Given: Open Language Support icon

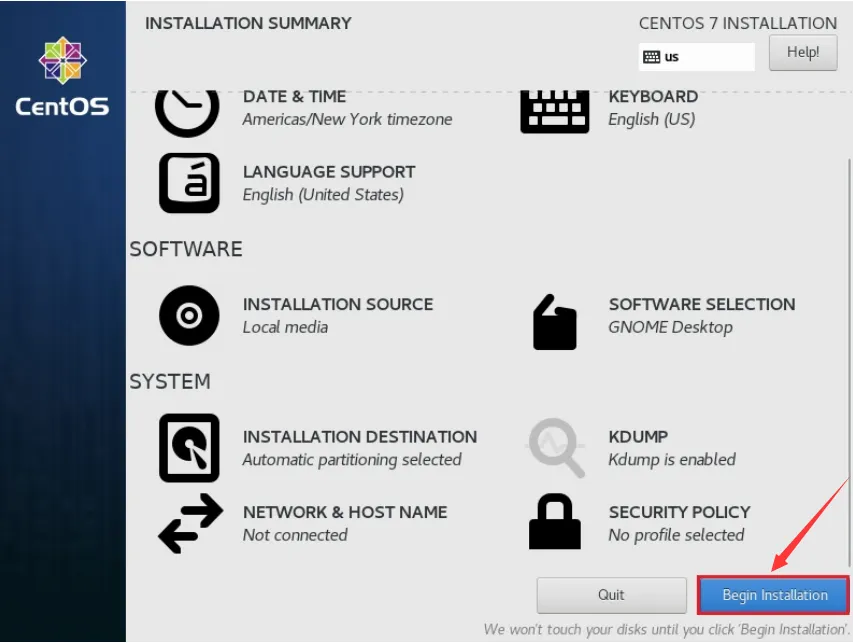Looking at the screenshot, I should 189,183.
